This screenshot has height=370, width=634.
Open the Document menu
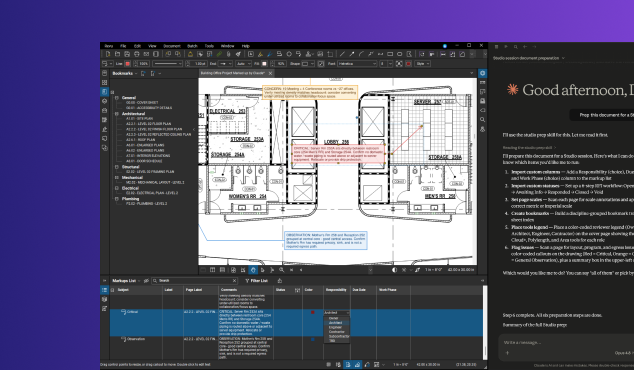point(172,46)
